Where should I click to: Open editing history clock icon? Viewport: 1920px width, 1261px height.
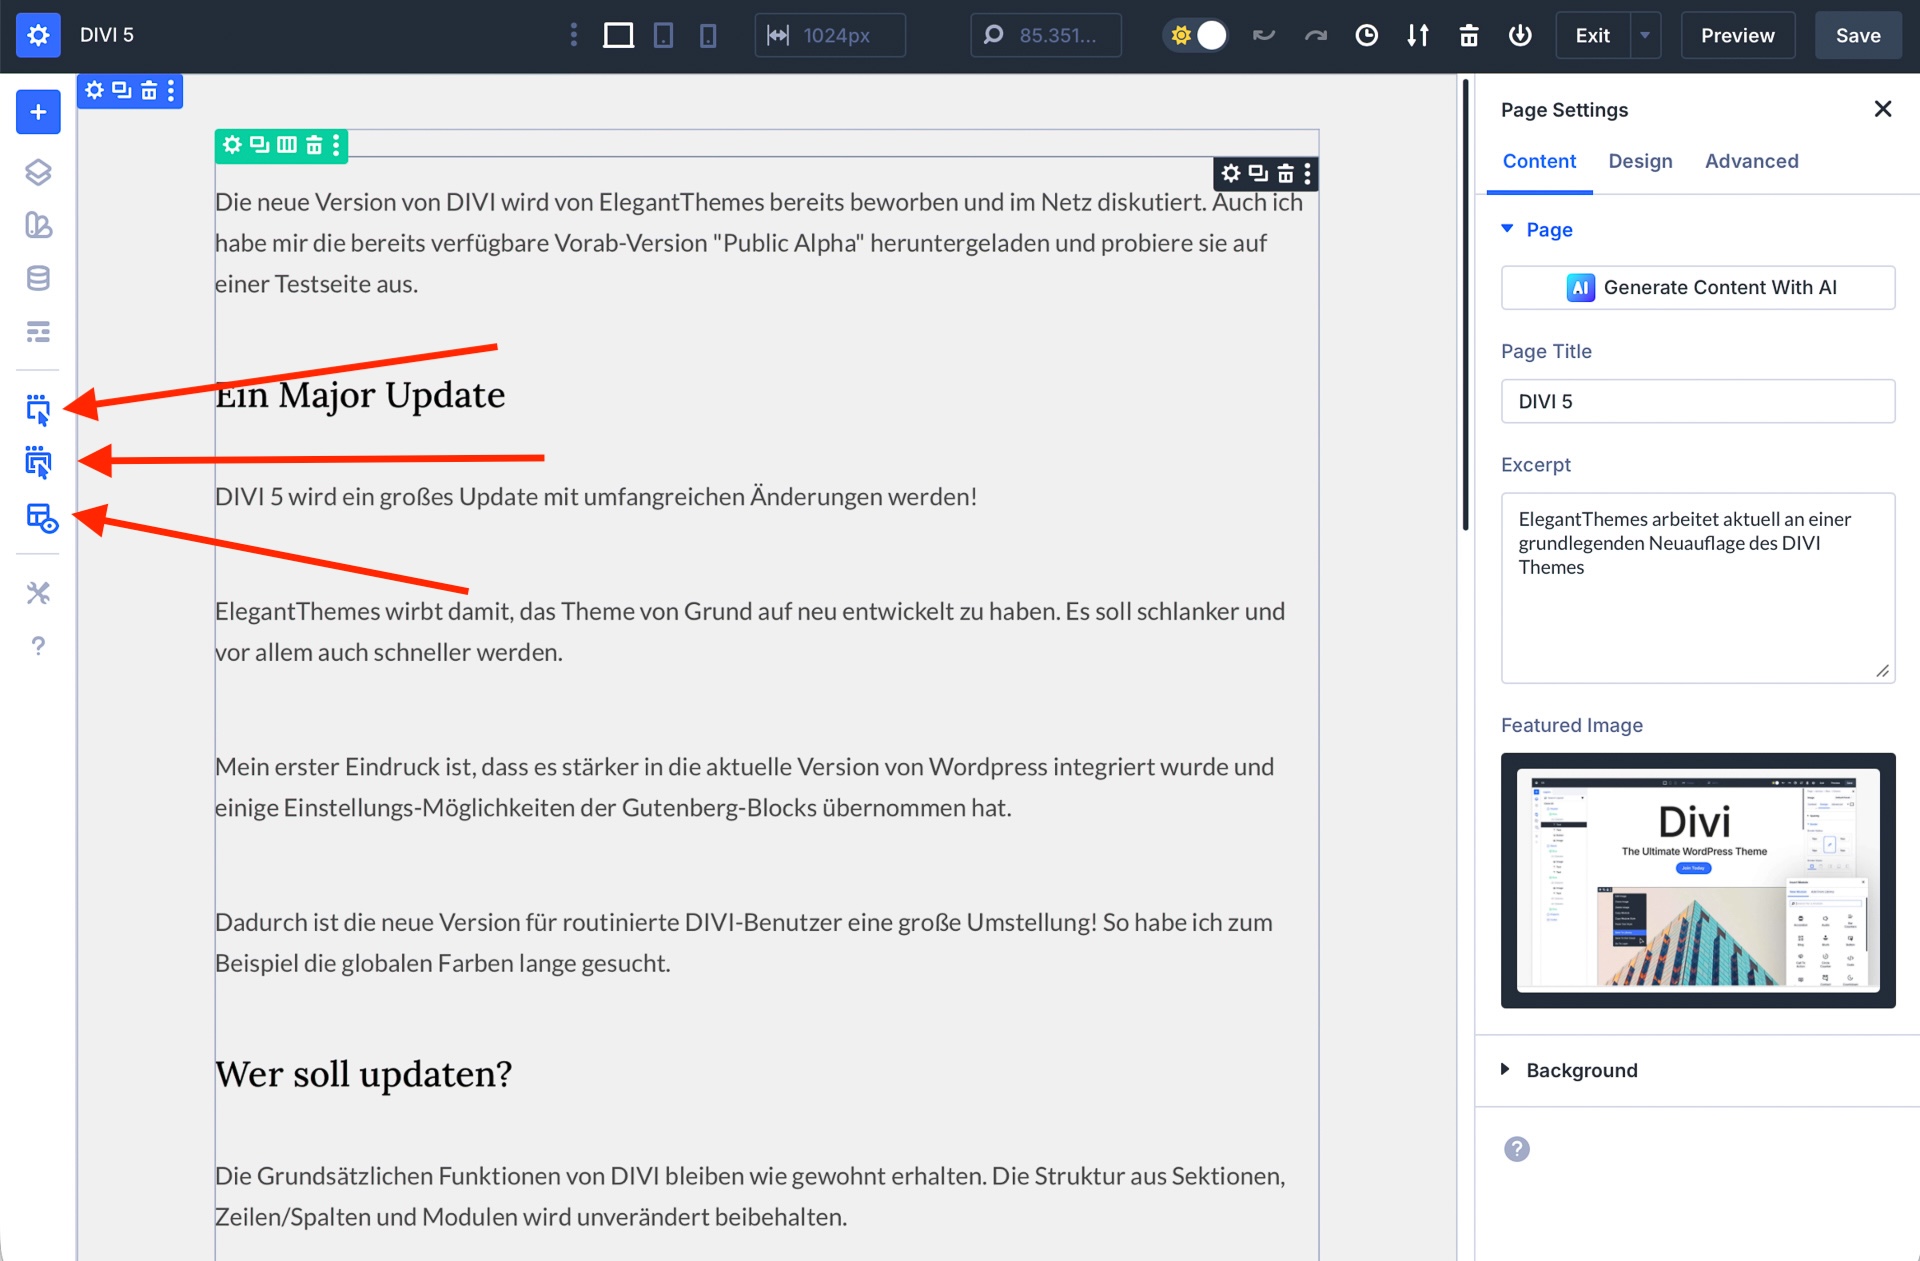coord(1366,35)
